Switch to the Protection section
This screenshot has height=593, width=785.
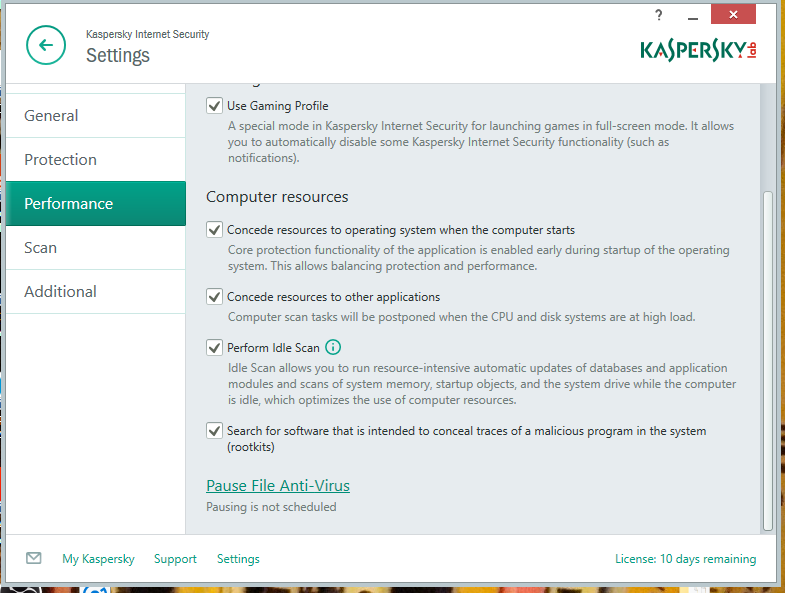coord(96,160)
